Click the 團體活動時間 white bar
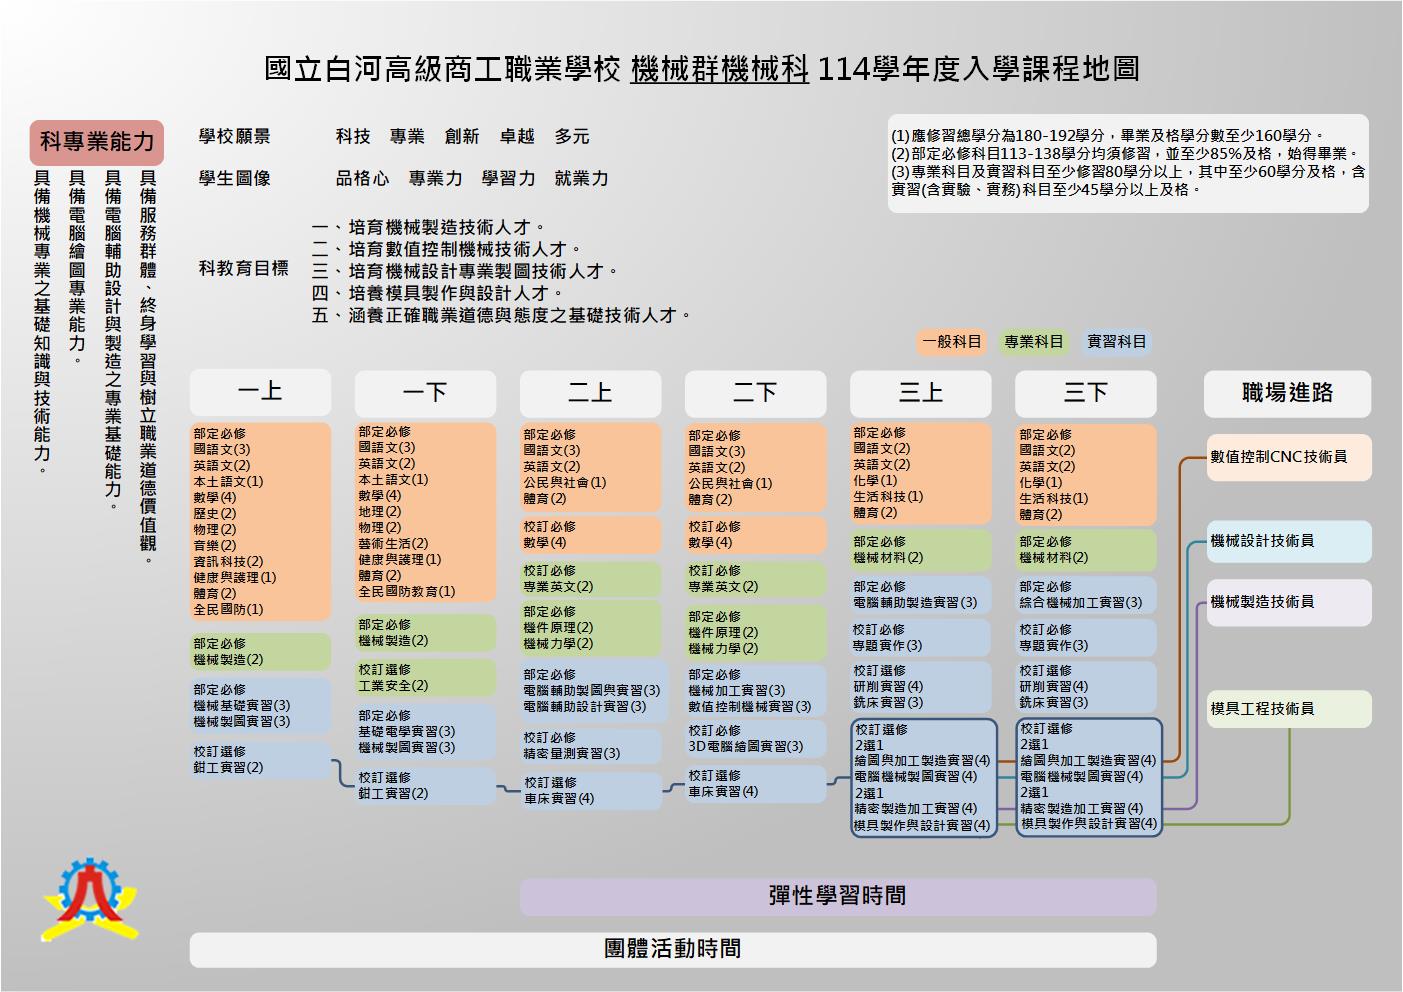Viewport: 1403px width, 992px height. pyautogui.click(x=673, y=949)
